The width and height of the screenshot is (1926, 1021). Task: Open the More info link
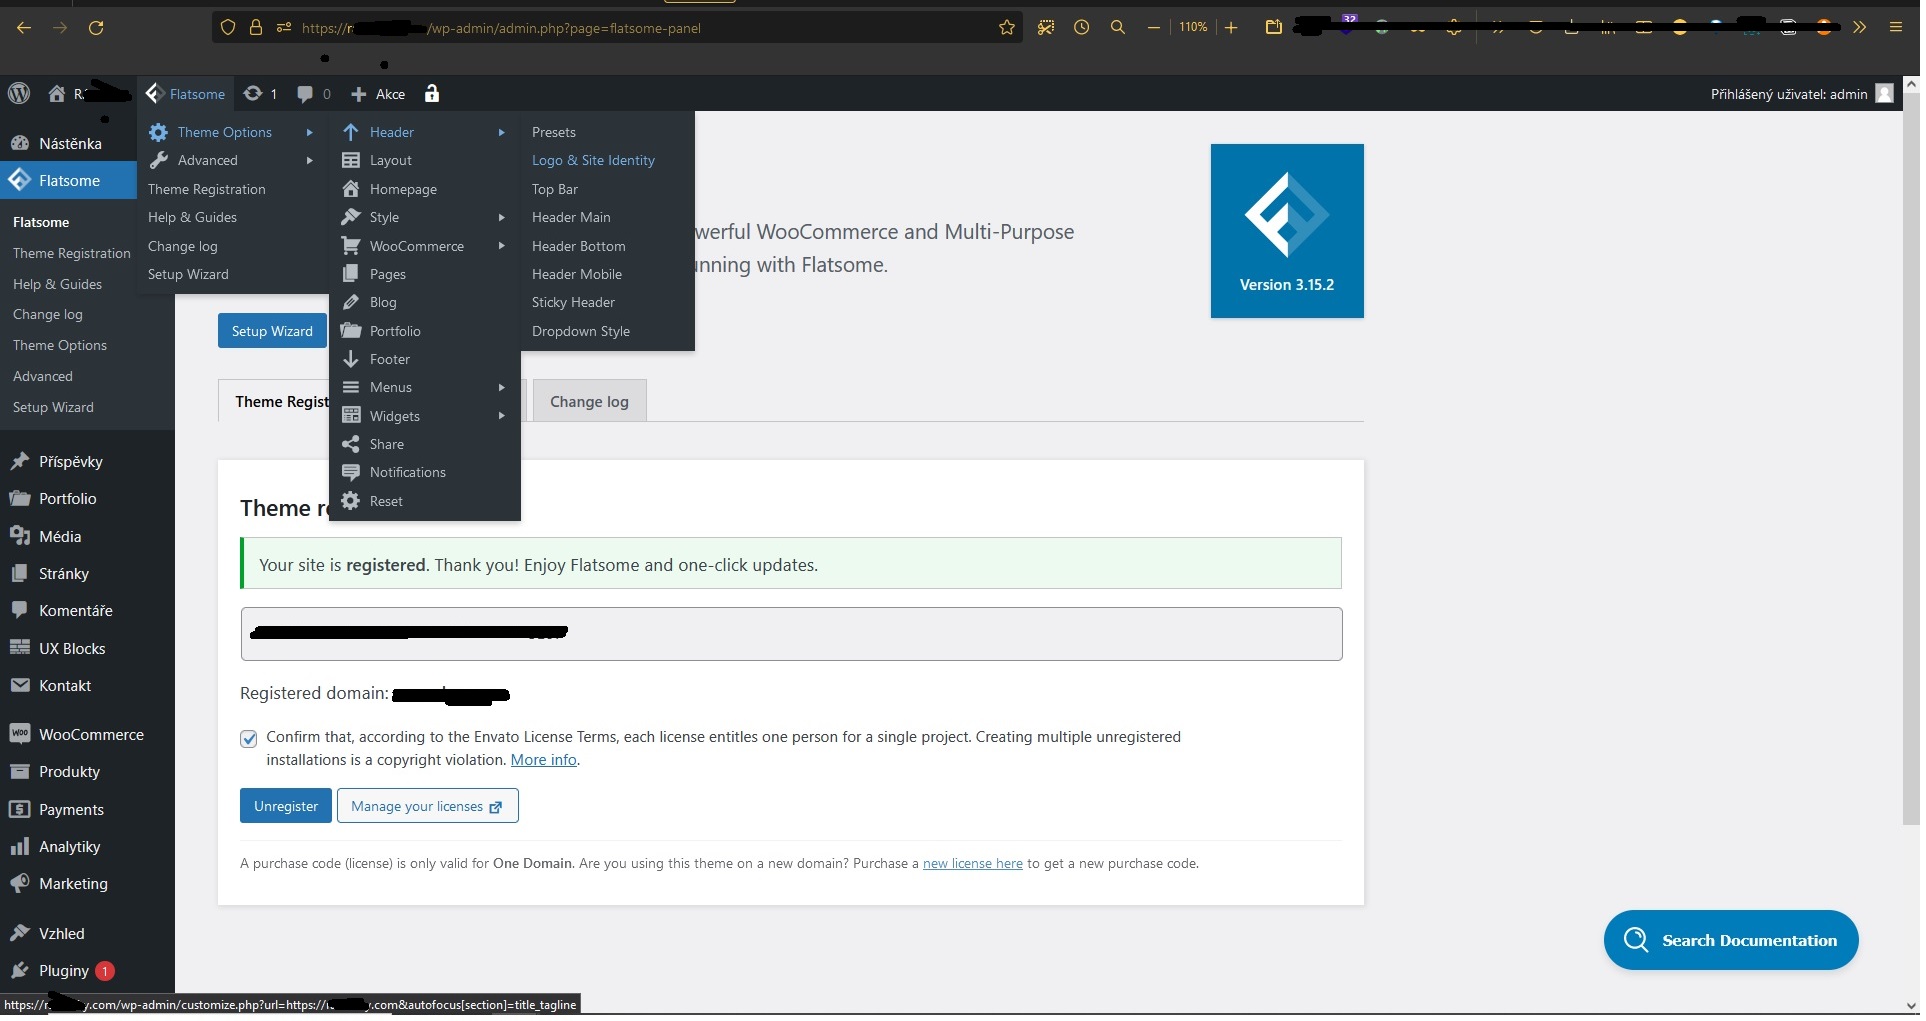coord(545,760)
